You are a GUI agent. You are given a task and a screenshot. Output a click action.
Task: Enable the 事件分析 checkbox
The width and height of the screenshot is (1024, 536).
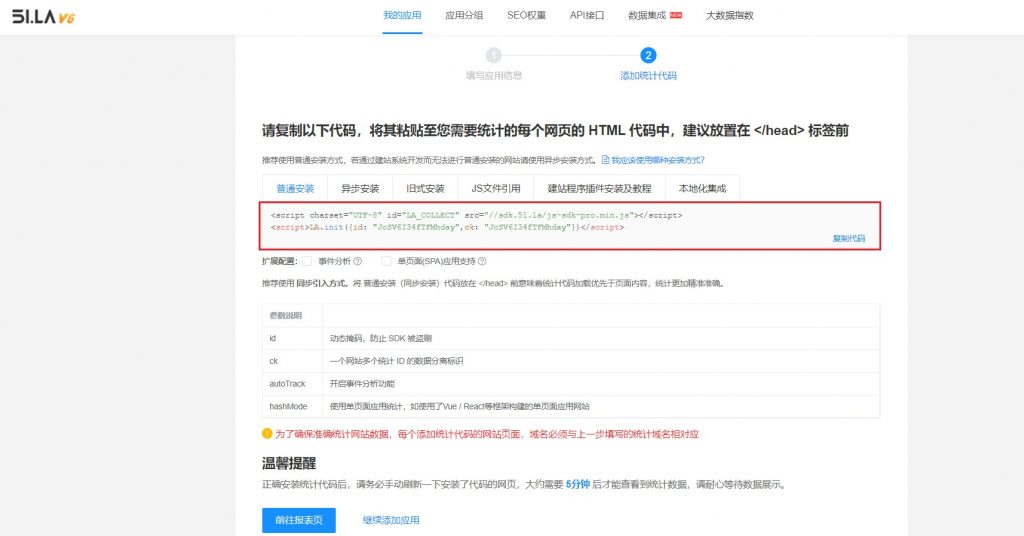click(x=307, y=261)
